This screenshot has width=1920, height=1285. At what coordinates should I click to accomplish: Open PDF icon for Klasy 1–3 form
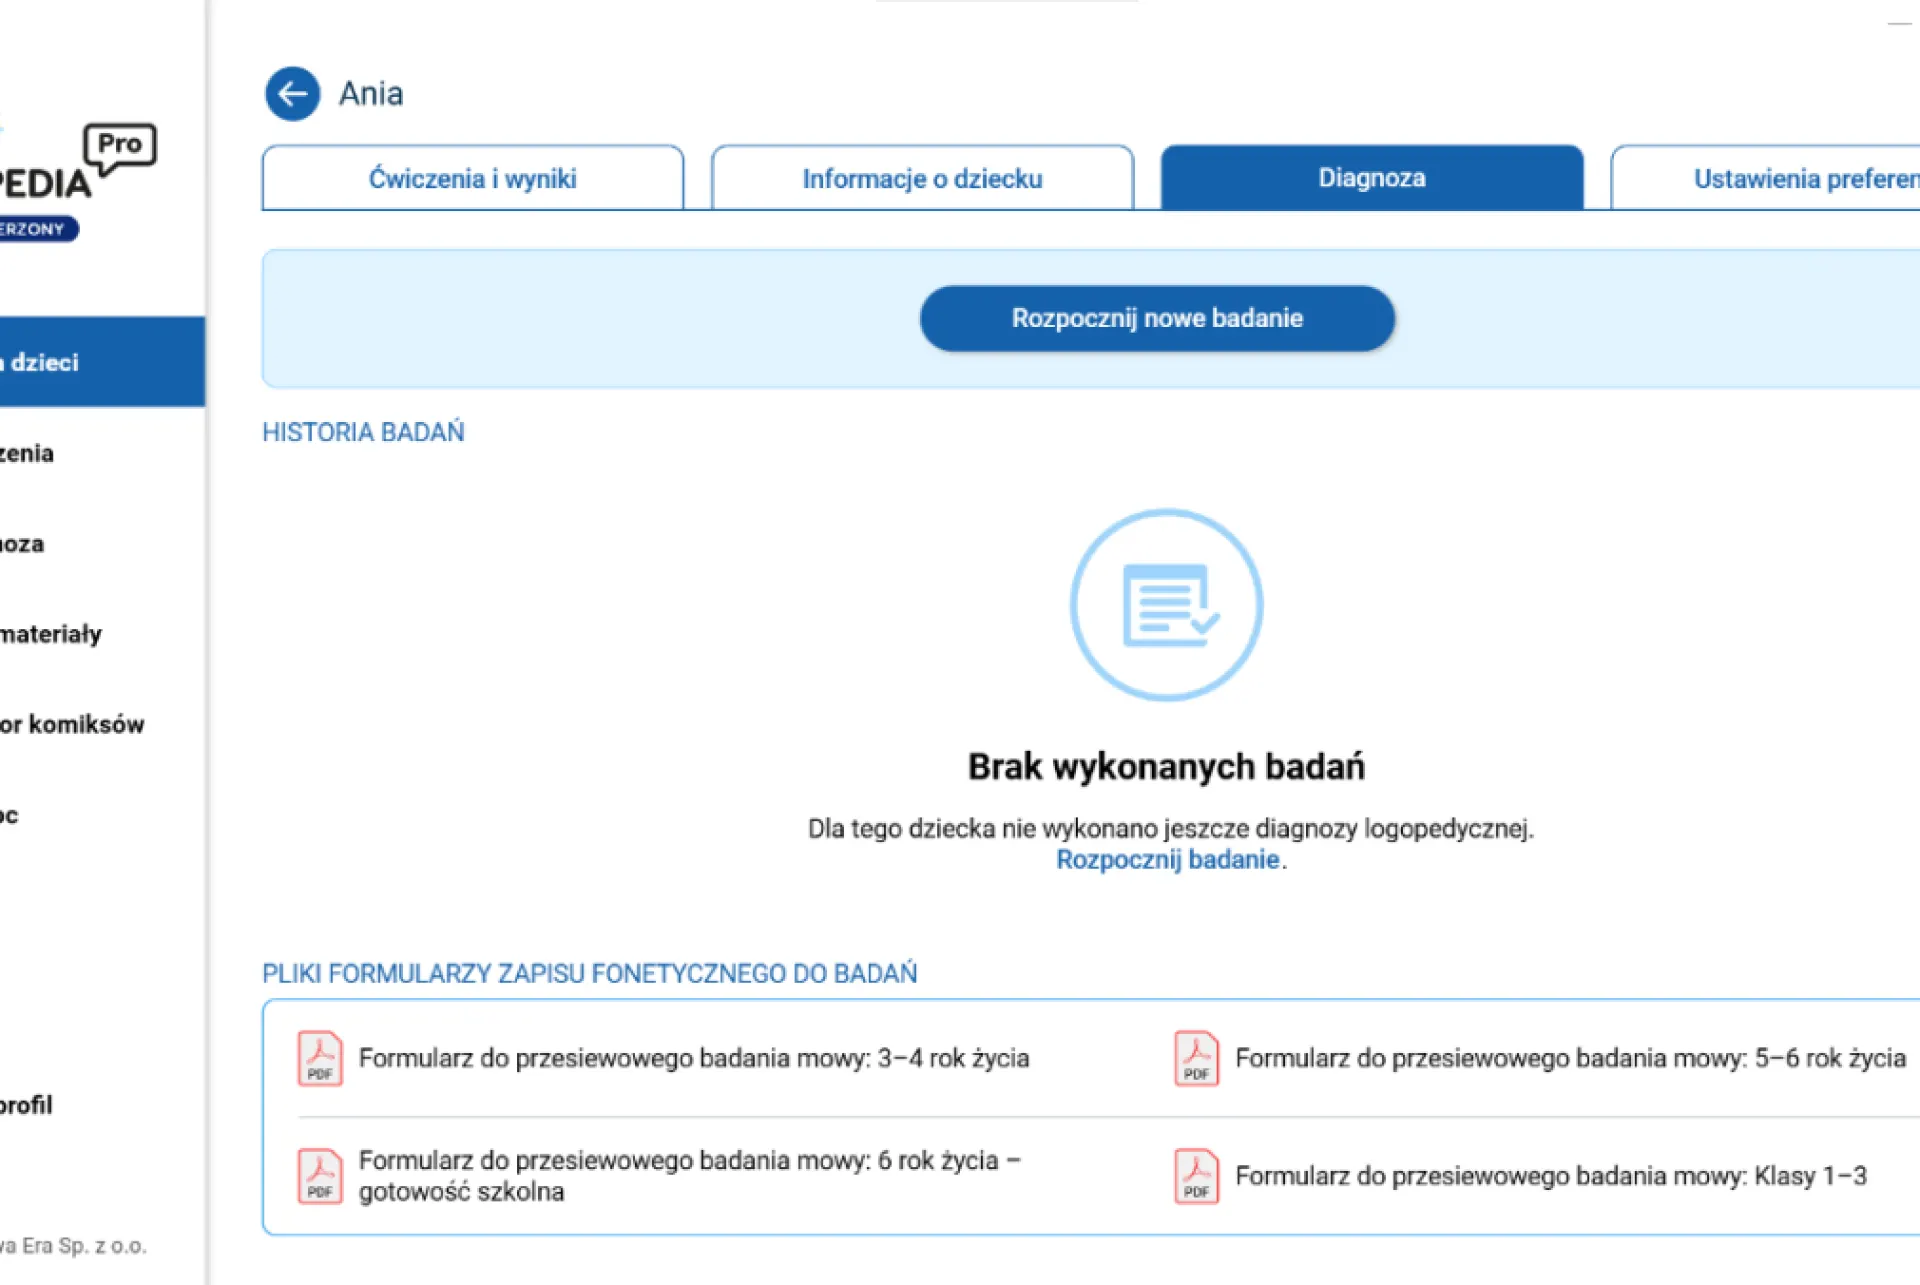click(1196, 1175)
